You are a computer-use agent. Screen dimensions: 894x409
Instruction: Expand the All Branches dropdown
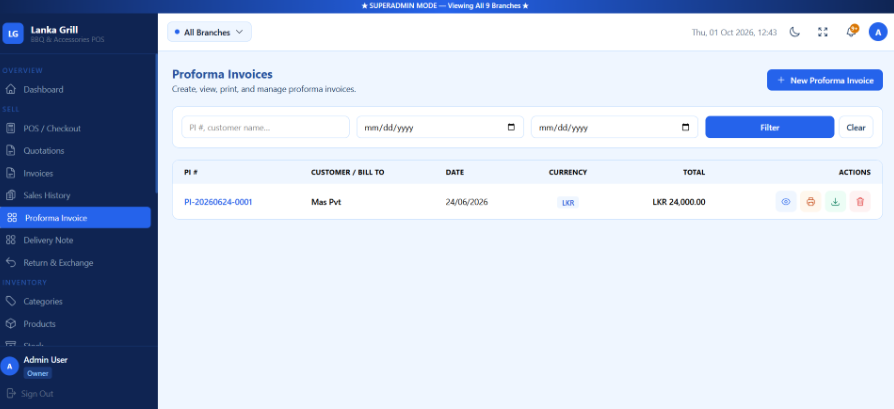pyautogui.click(x=209, y=32)
